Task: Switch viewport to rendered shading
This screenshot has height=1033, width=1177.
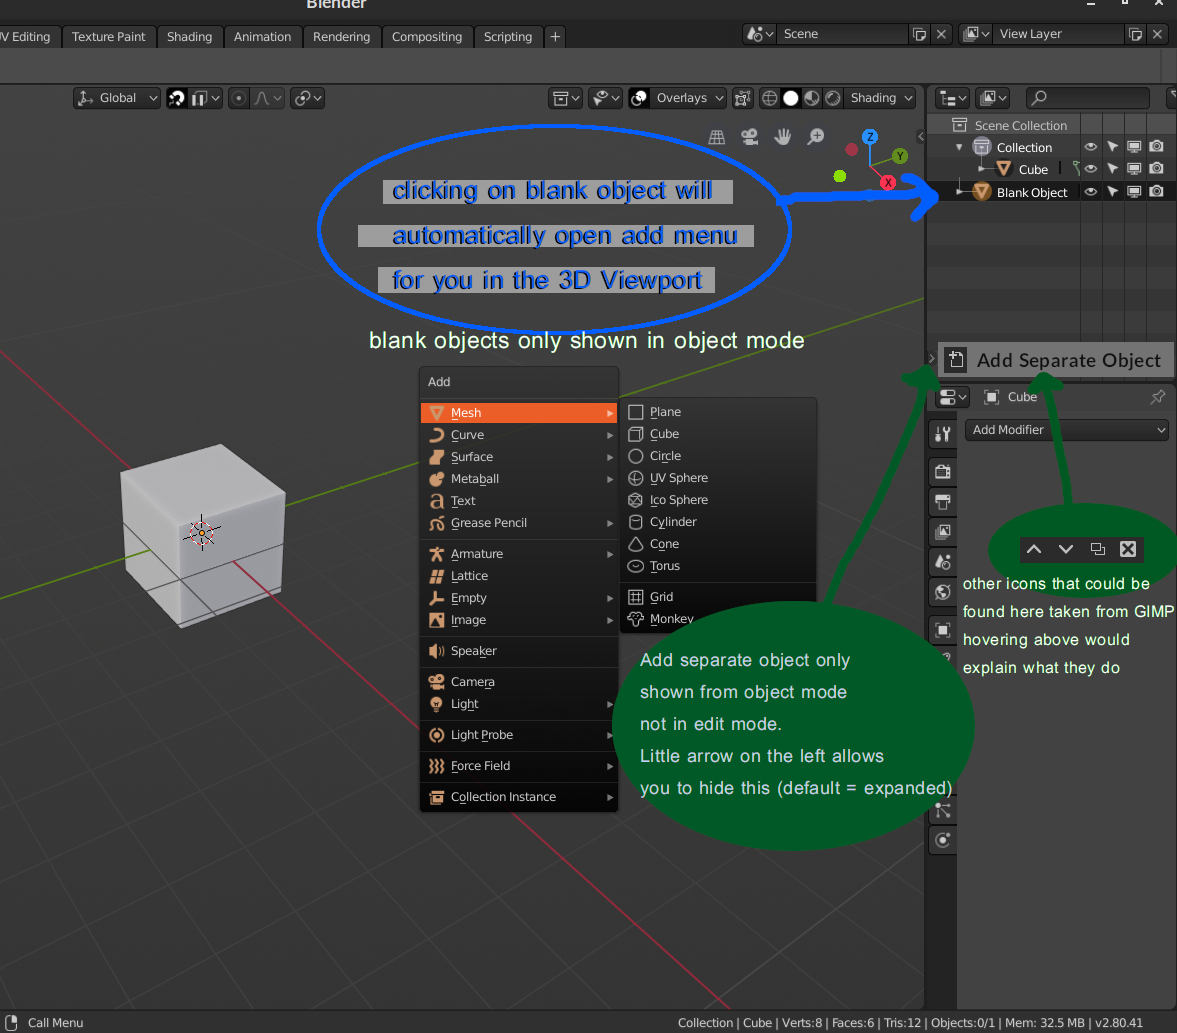Action: pos(832,98)
